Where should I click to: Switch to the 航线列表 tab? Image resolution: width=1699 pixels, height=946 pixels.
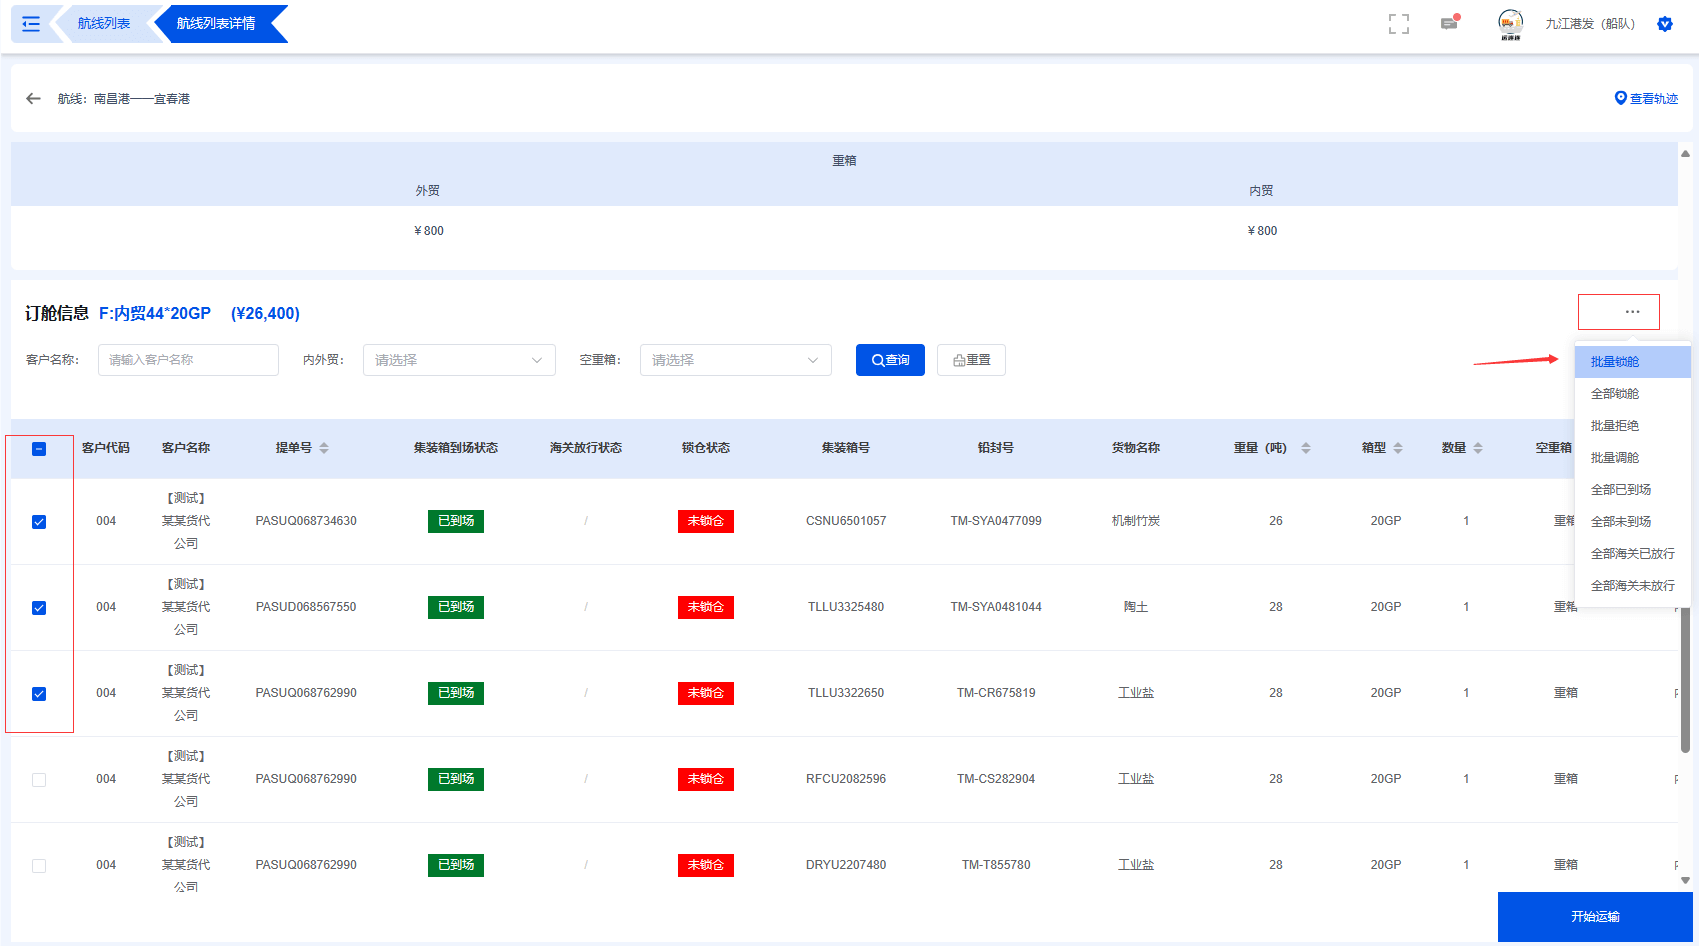[104, 24]
